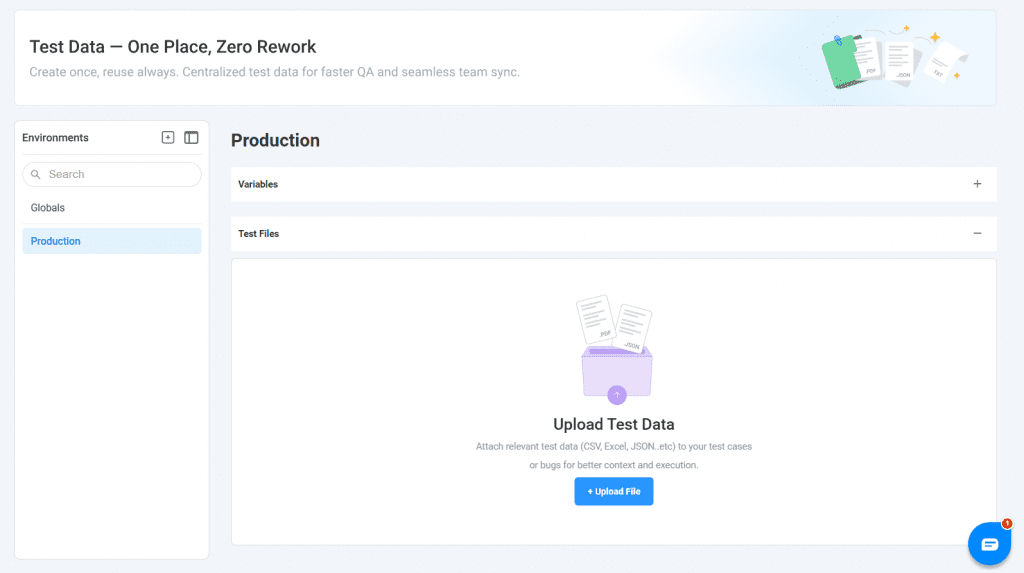This screenshot has height=573, width=1024.
Task: Expand the Variables section with the plus
Action: click(977, 184)
